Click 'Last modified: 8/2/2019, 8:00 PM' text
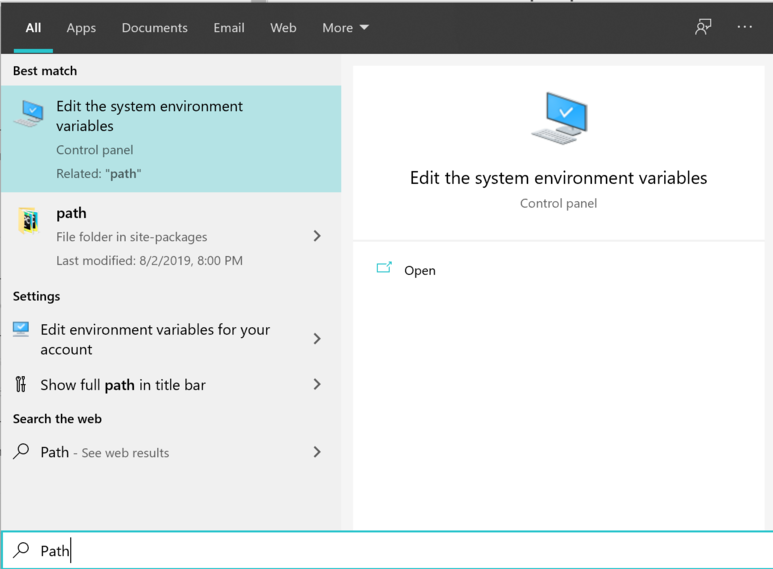The image size is (773, 569). point(149,260)
